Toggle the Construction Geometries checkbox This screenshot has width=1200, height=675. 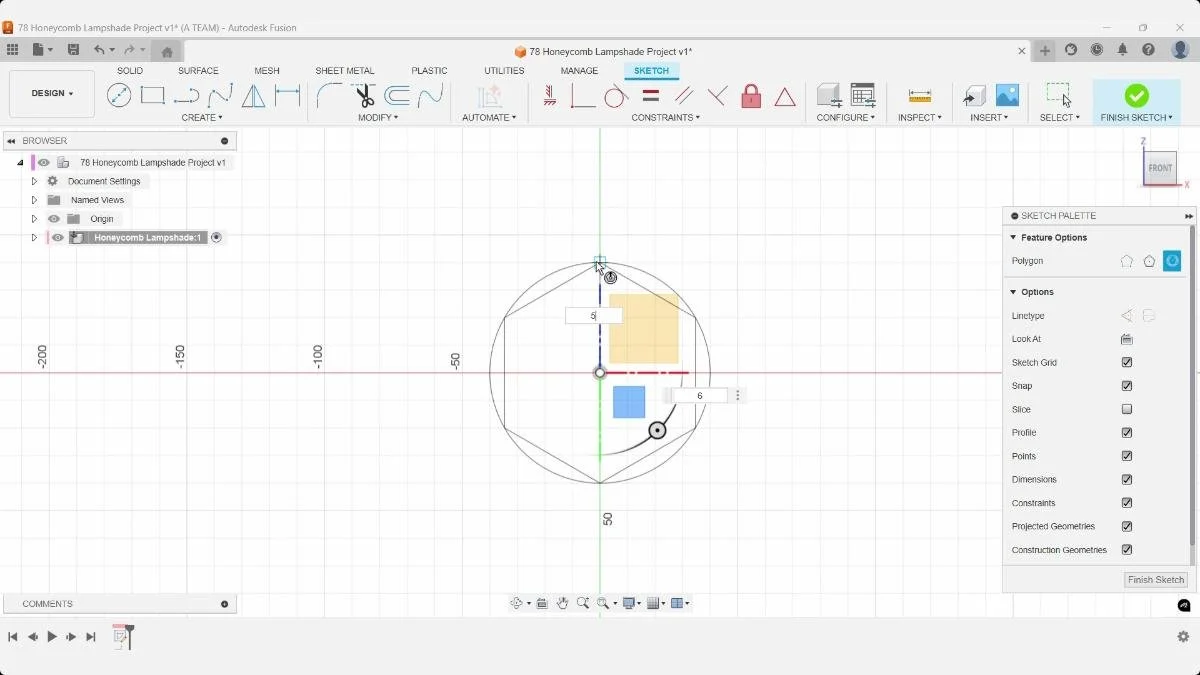point(1127,550)
